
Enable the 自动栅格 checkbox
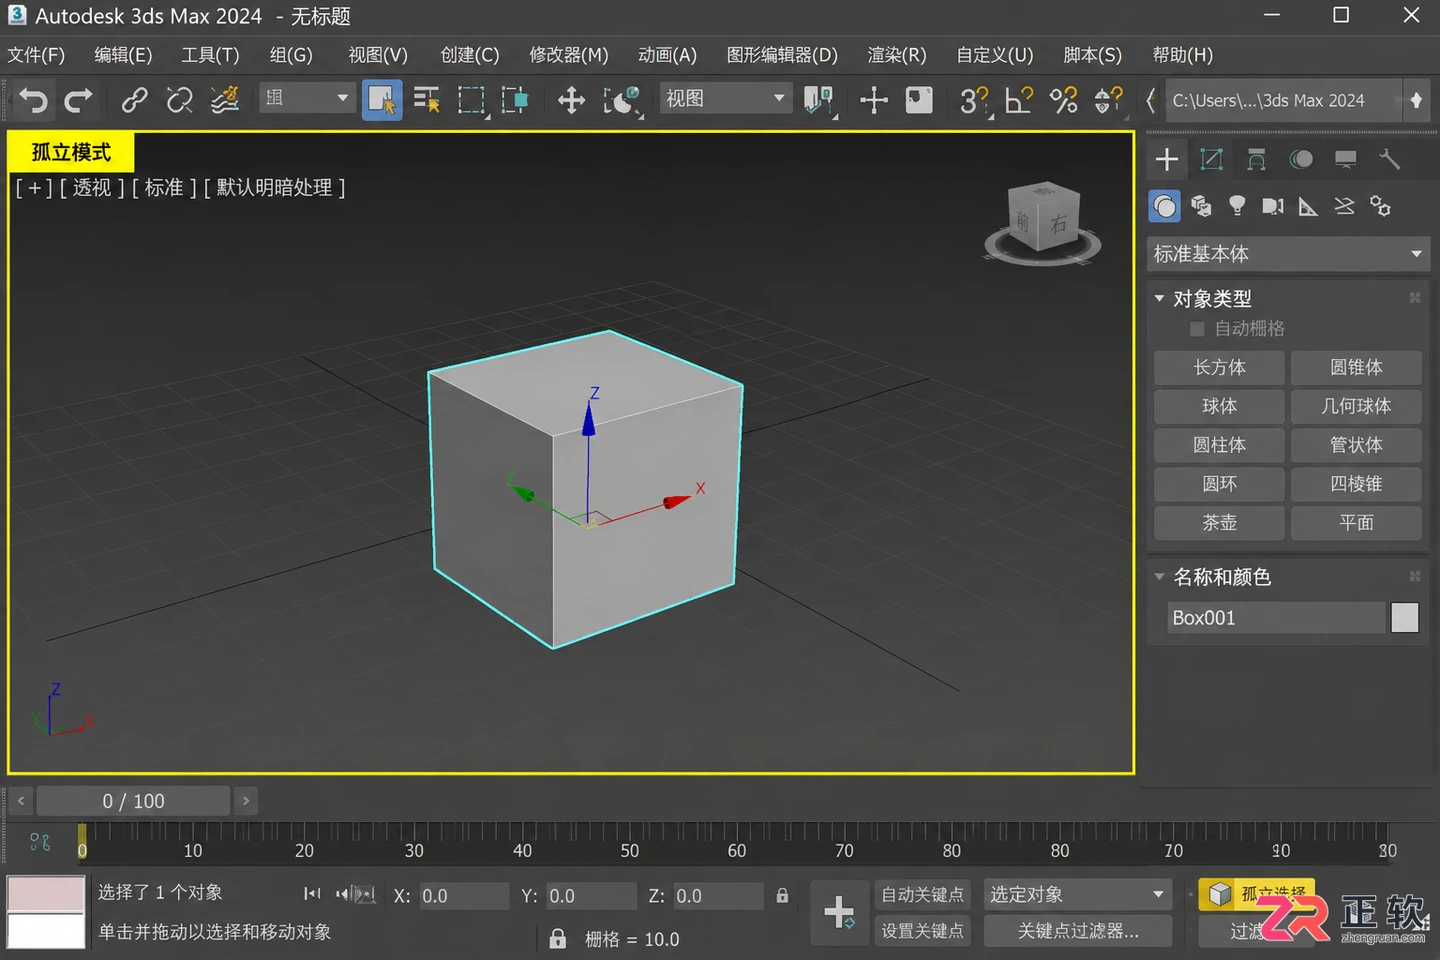(1197, 329)
